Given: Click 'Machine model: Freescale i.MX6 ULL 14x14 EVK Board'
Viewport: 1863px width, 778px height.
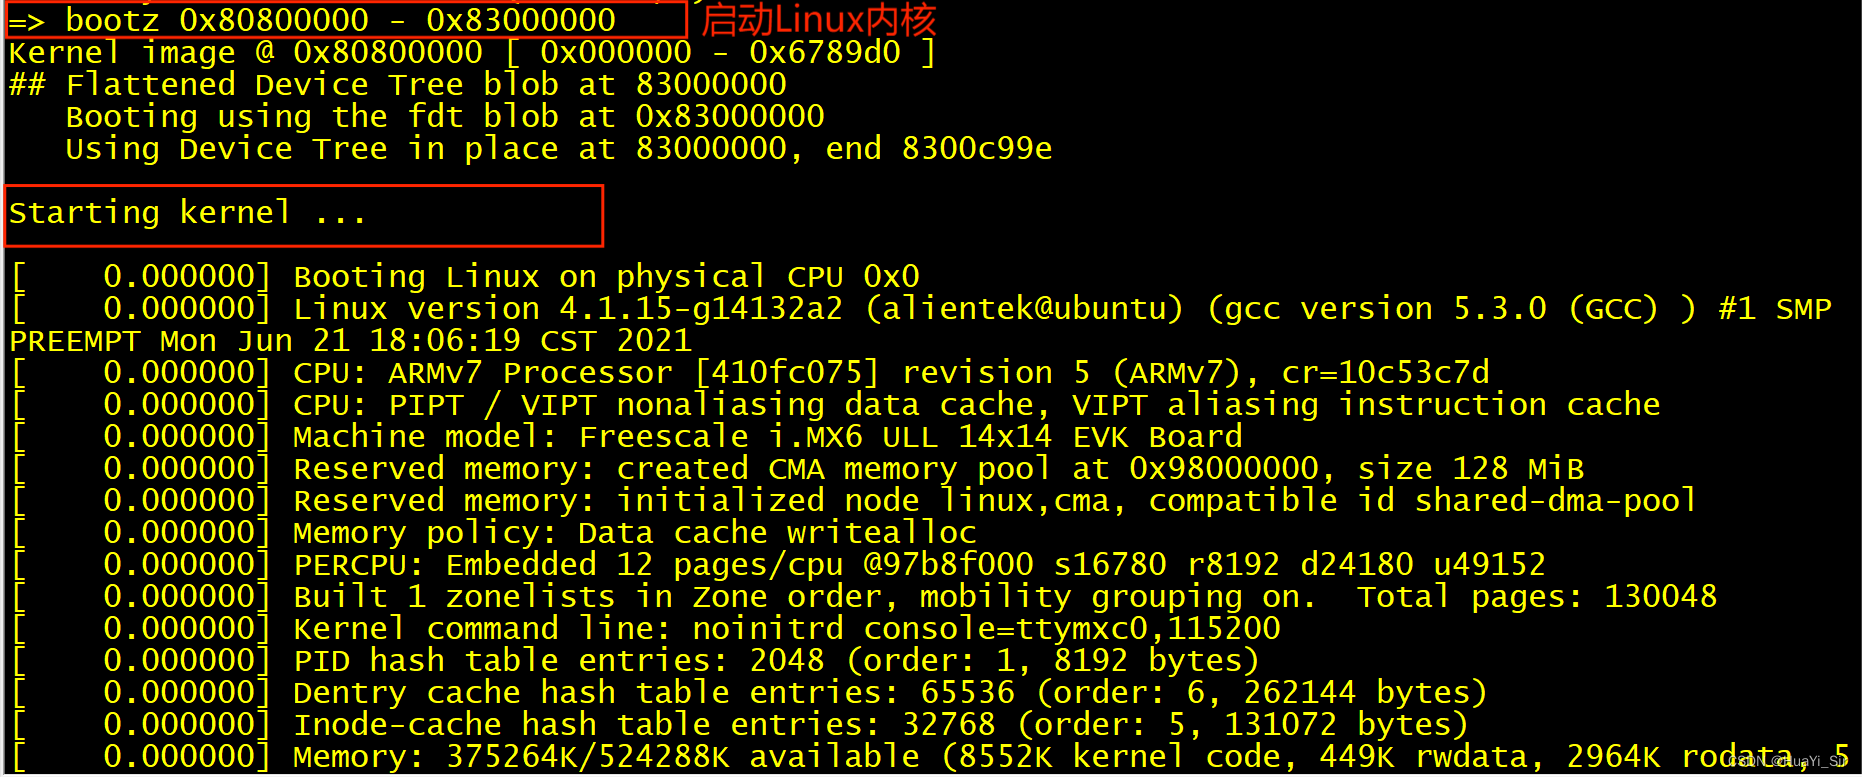Looking at the screenshot, I should pos(768,436).
